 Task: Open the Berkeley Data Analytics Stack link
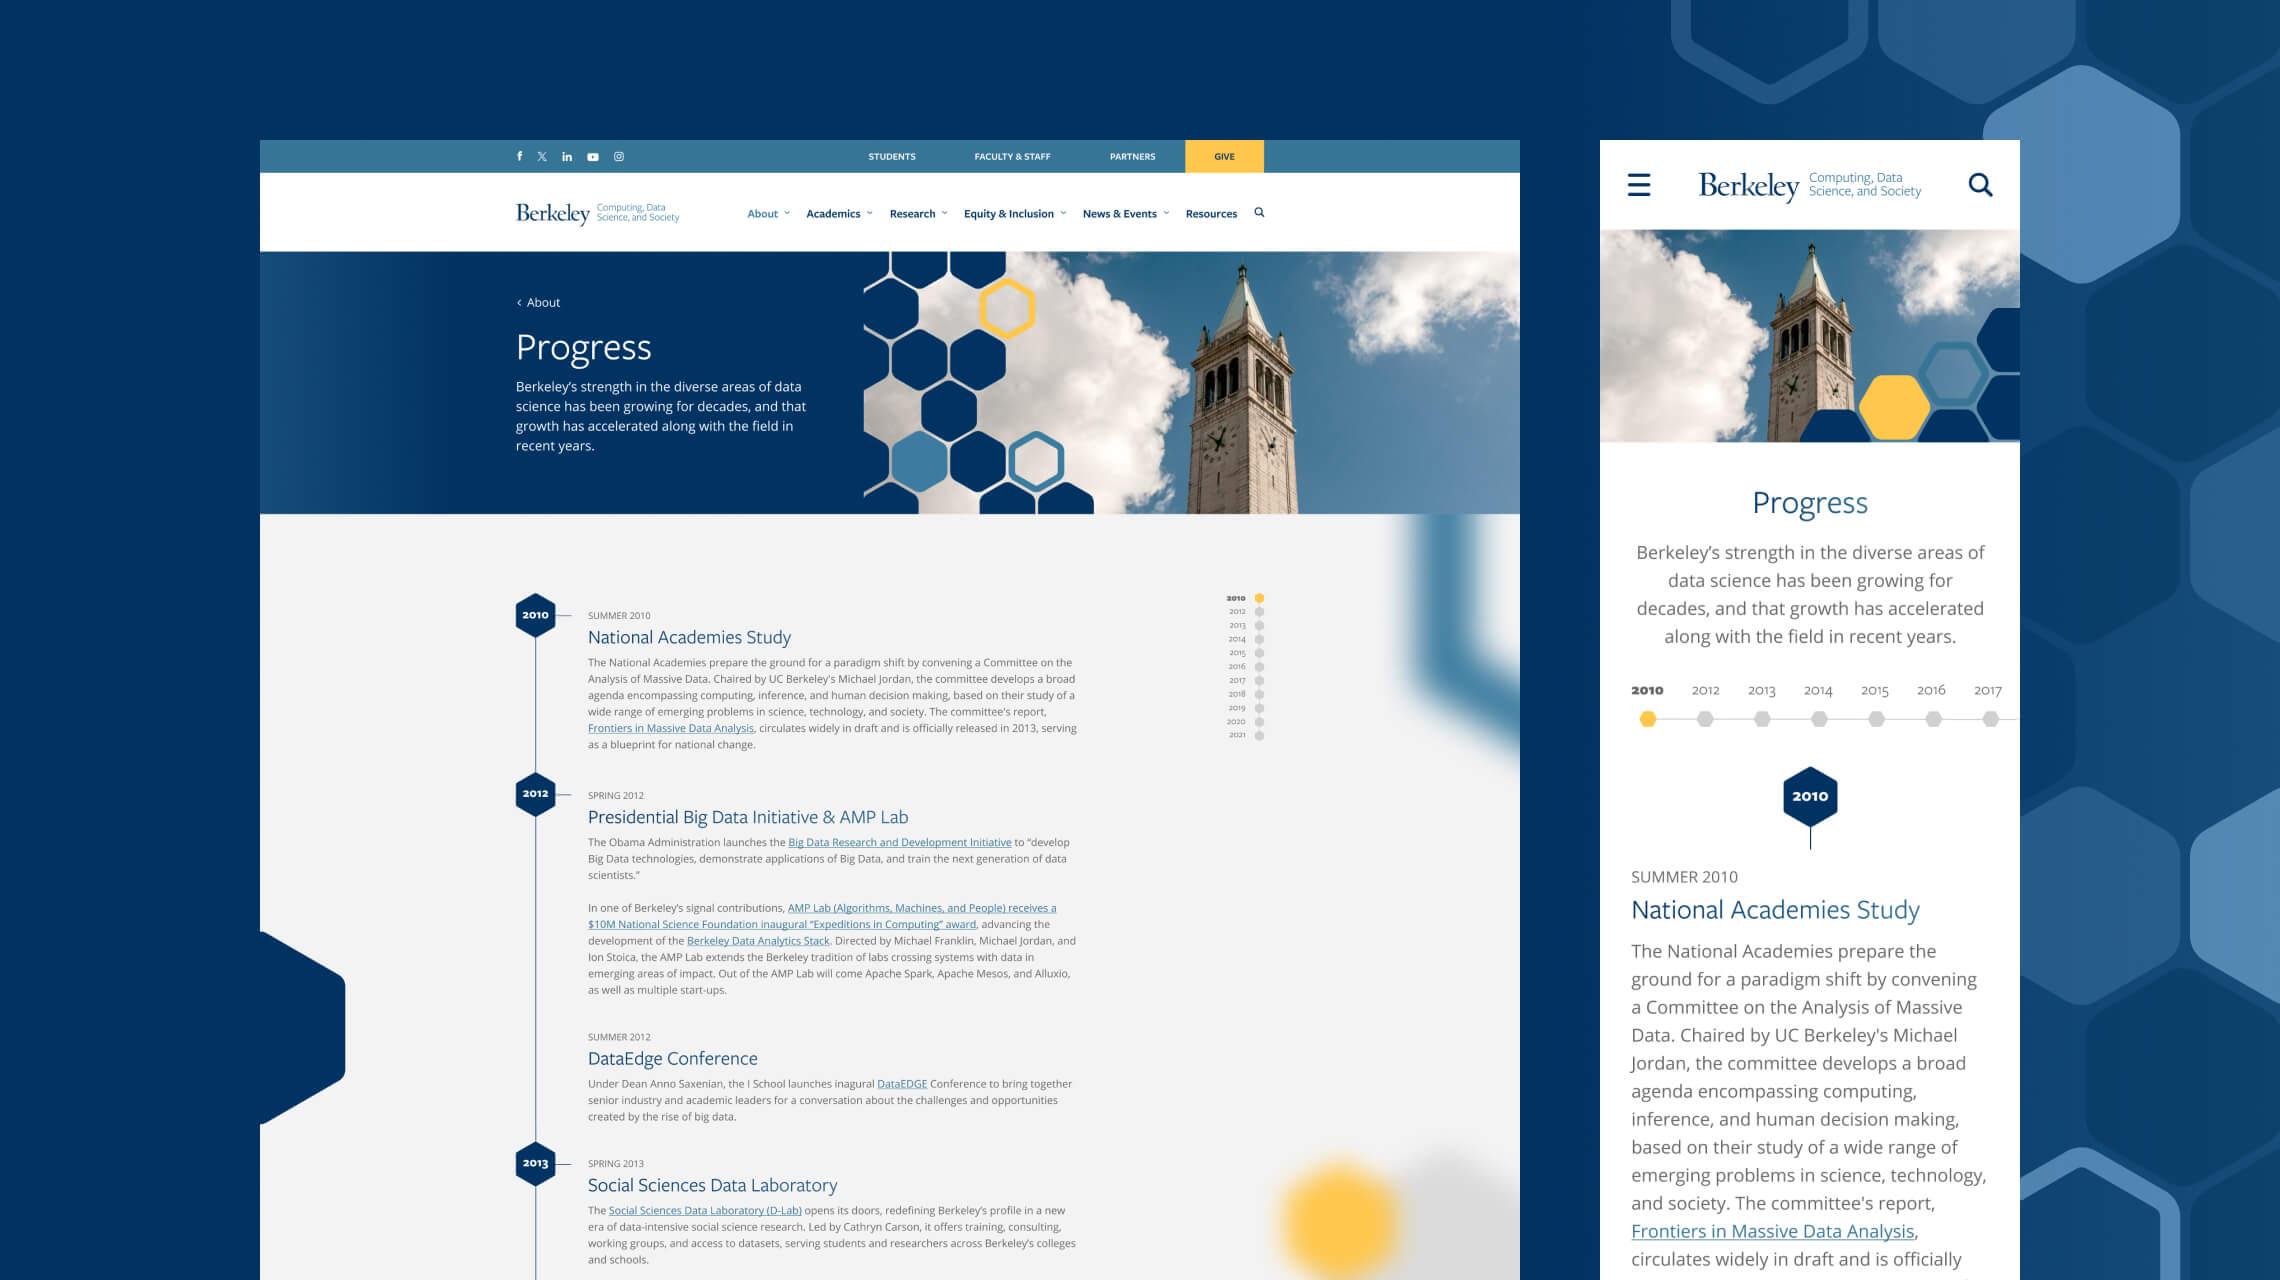[758, 941]
